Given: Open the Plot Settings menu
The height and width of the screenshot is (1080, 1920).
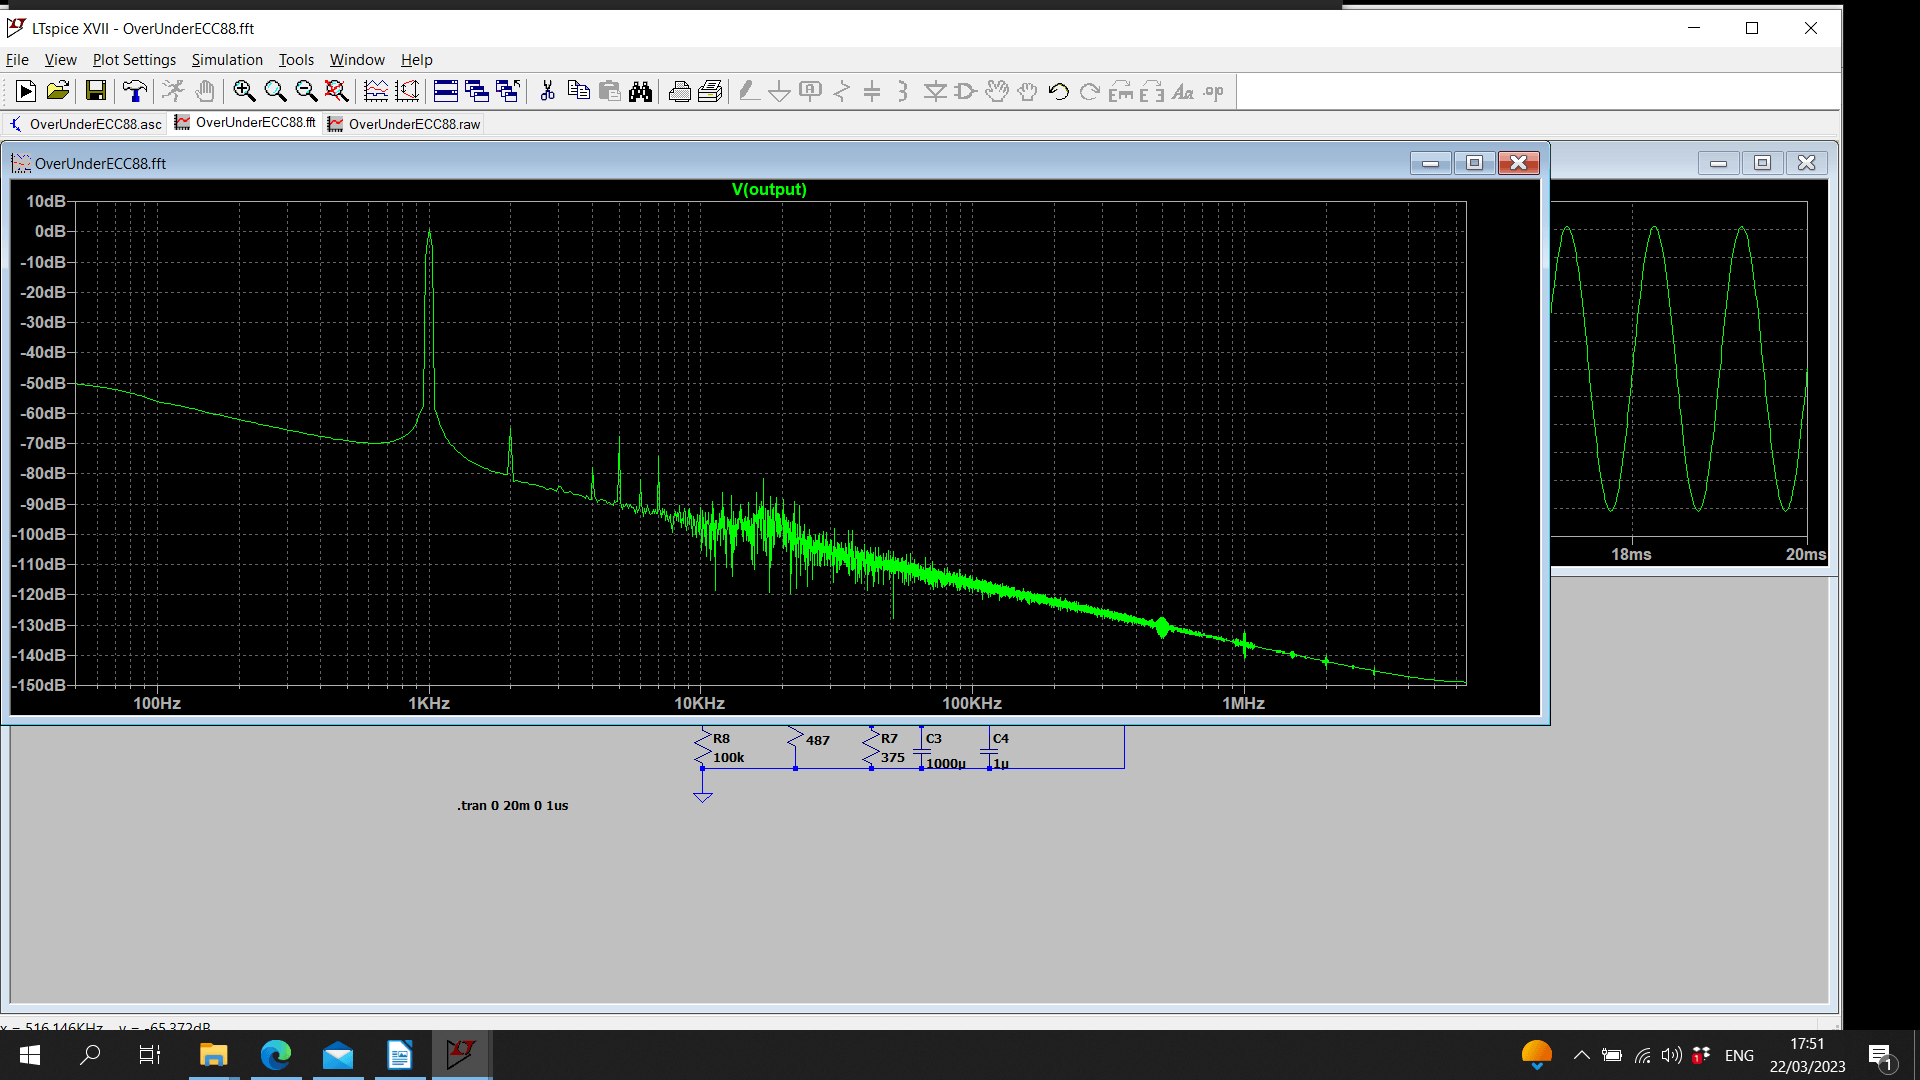Looking at the screenshot, I should click(x=134, y=60).
